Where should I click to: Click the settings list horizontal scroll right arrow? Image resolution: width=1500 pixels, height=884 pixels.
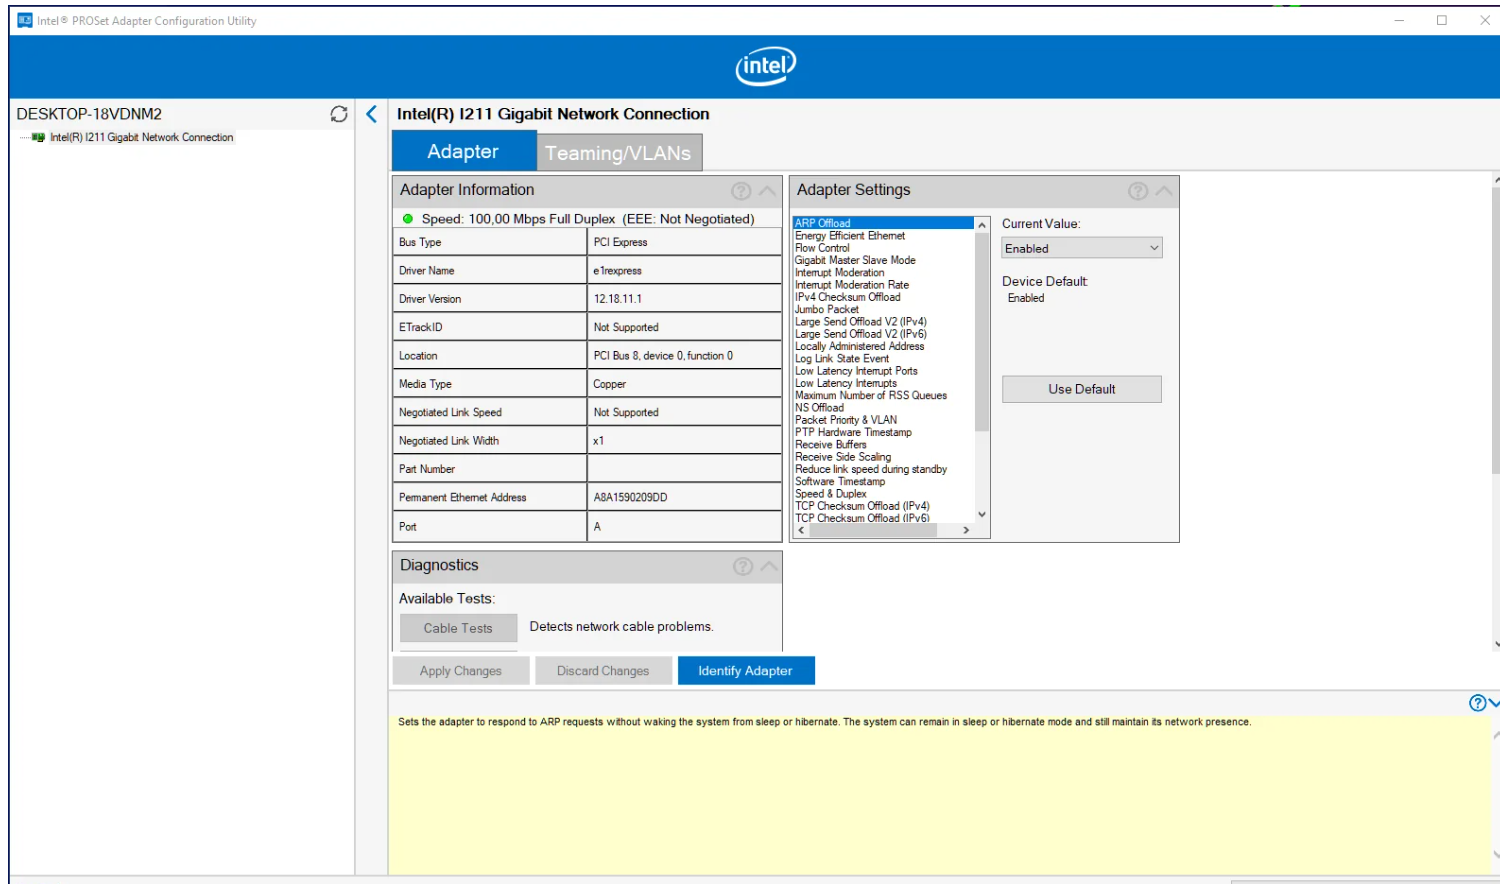click(x=966, y=531)
